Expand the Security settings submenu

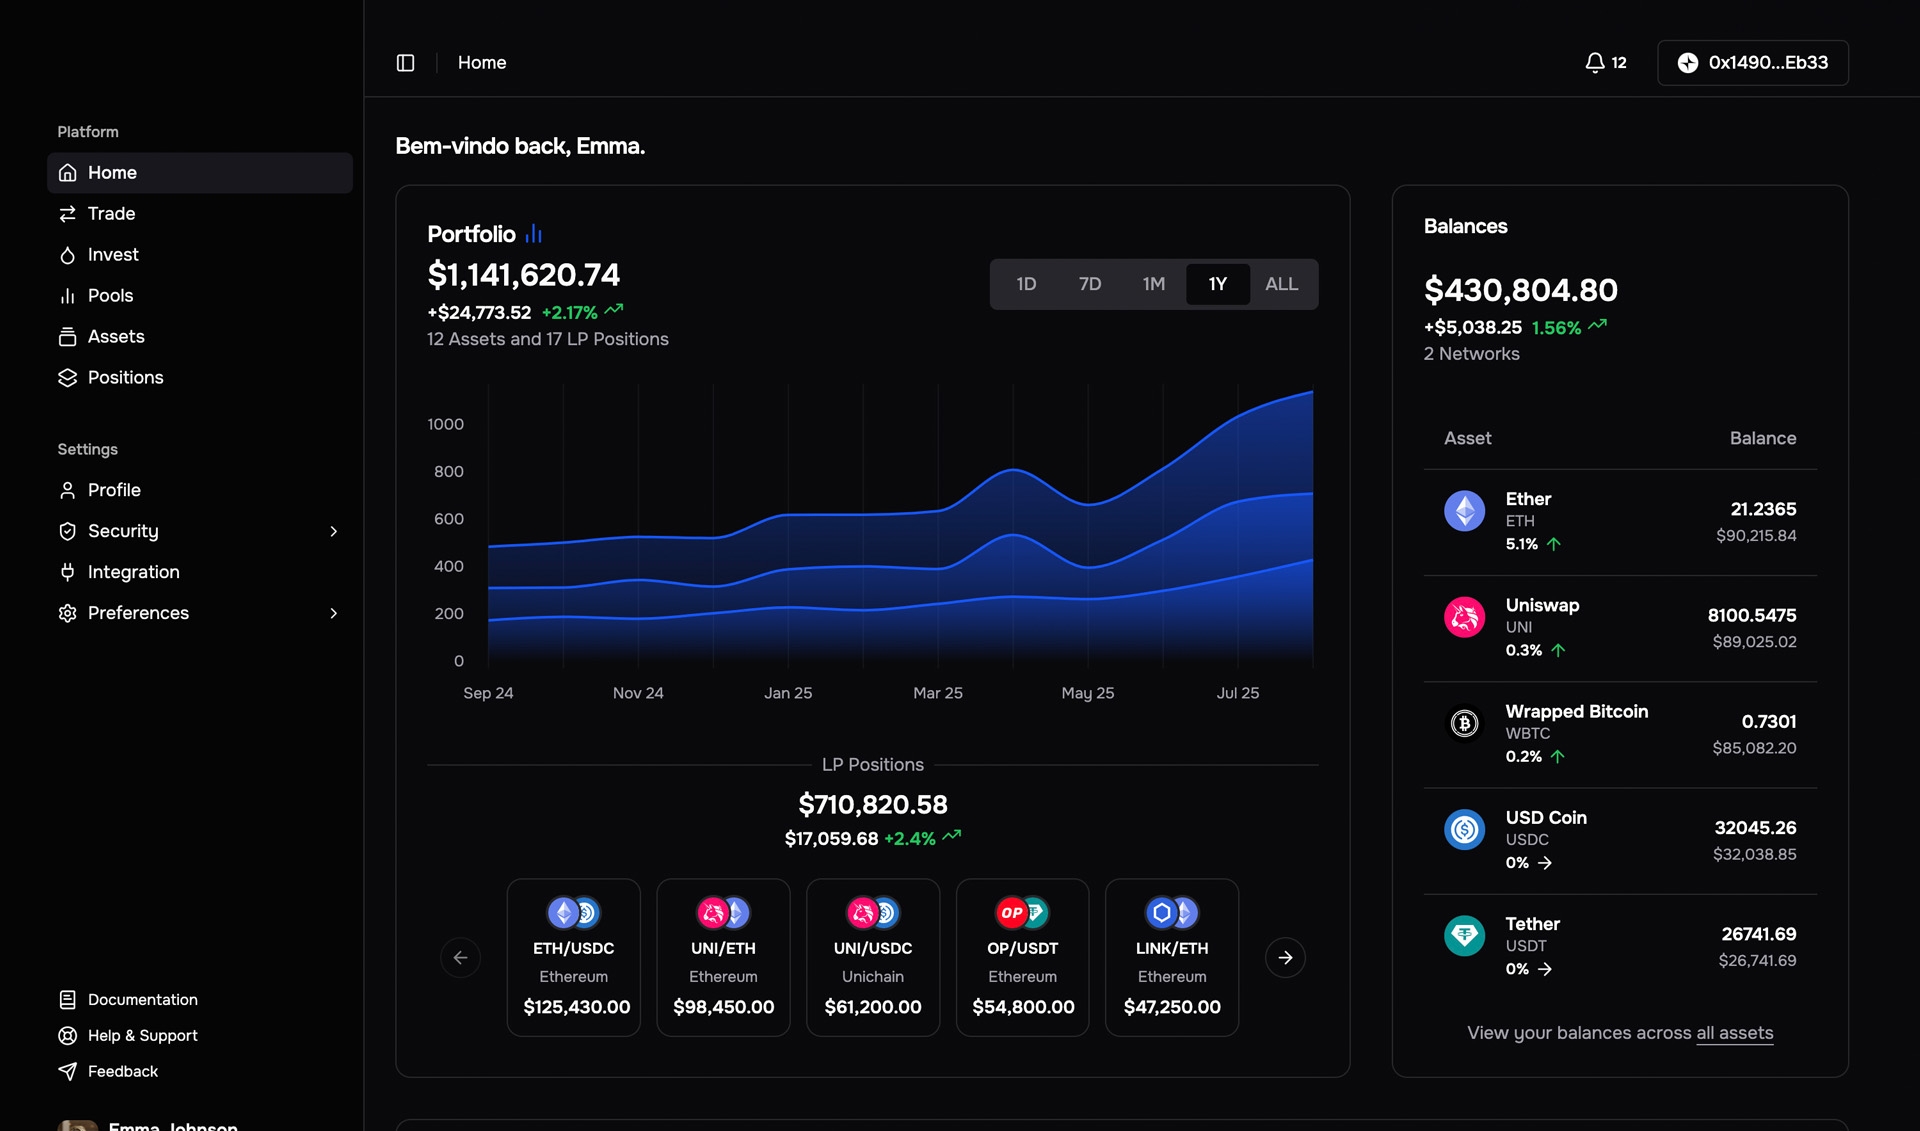point(333,531)
